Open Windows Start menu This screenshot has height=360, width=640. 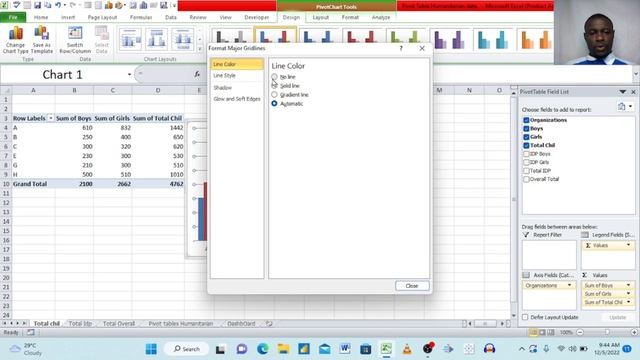[151, 349]
